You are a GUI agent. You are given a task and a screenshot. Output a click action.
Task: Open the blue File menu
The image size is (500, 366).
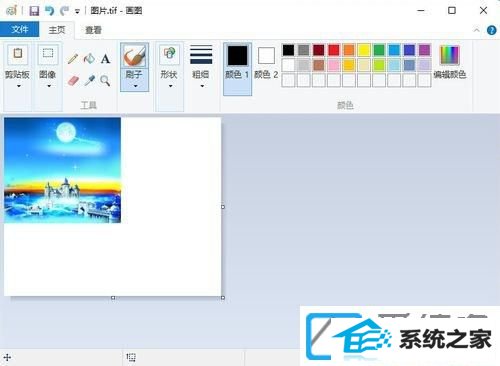pos(20,29)
